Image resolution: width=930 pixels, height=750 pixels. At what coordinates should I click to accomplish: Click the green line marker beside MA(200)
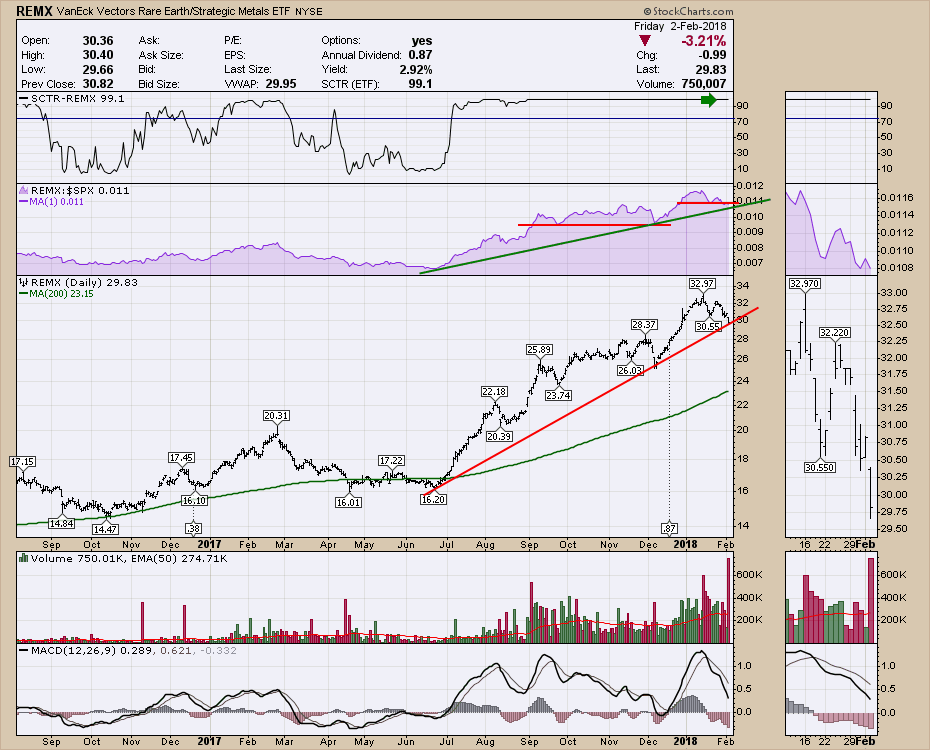[x=24, y=293]
